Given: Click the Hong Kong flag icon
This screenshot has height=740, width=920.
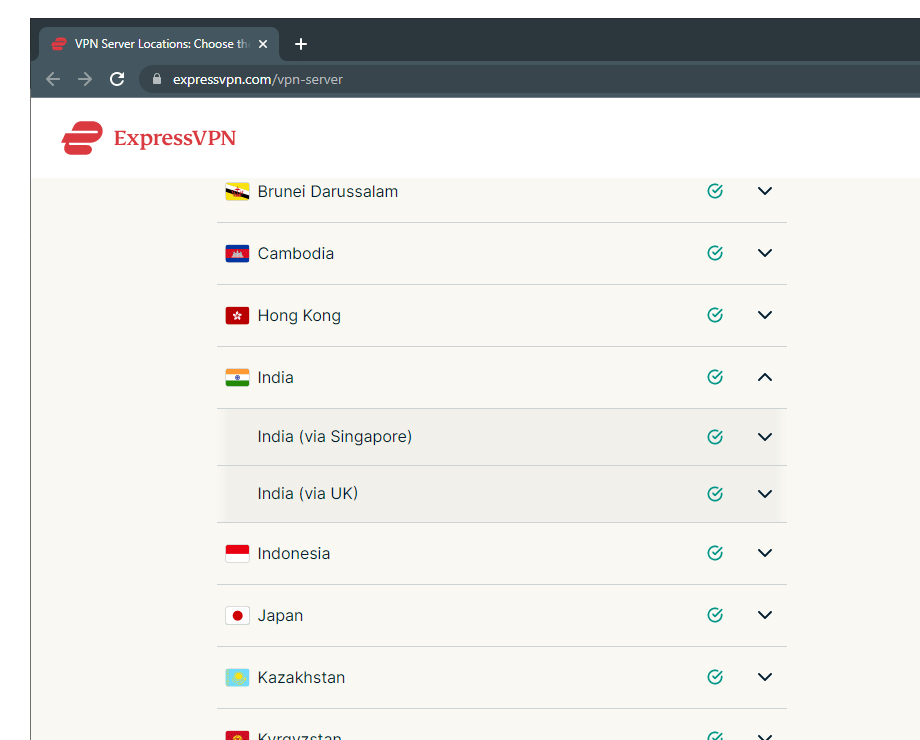Looking at the screenshot, I should 237,316.
